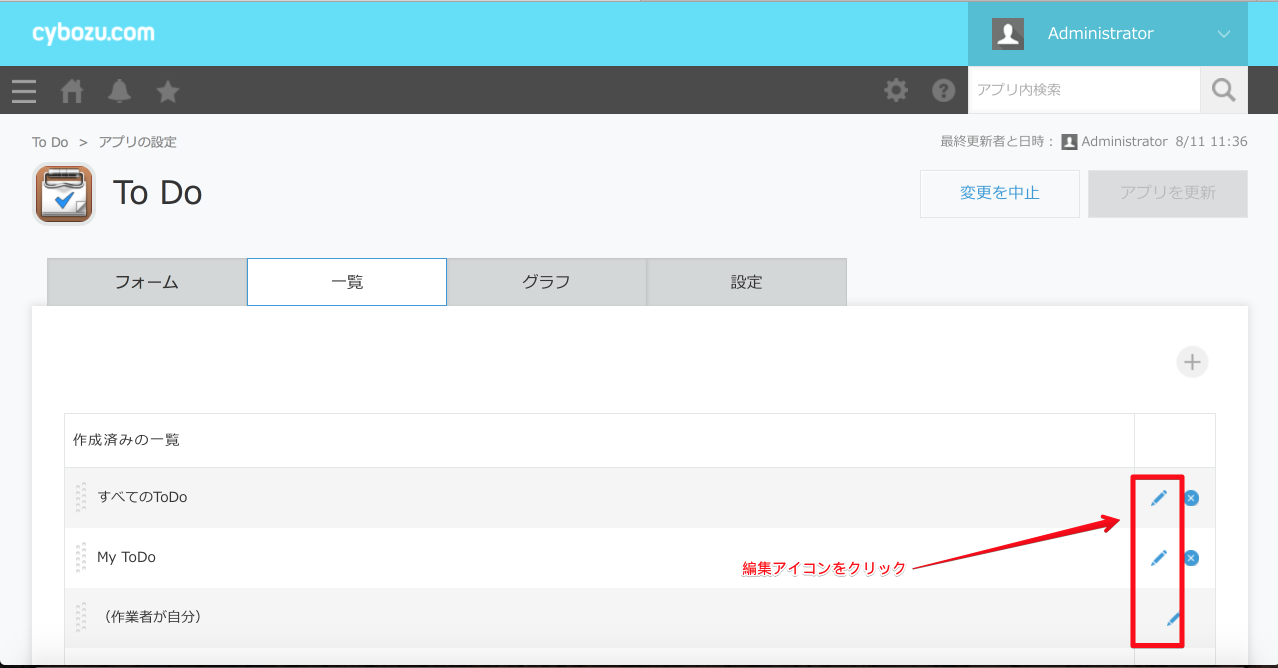The image size is (1278, 668).
Task: Edit the すべてのToDo view via its pencil icon
Action: pyautogui.click(x=1158, y=497)
